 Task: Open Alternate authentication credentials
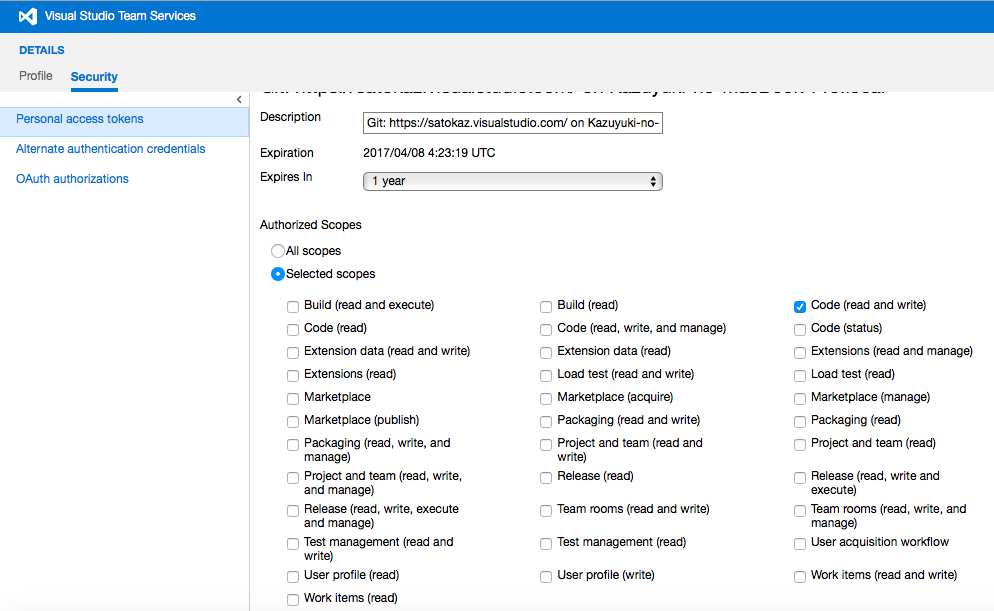coord(110,148)
